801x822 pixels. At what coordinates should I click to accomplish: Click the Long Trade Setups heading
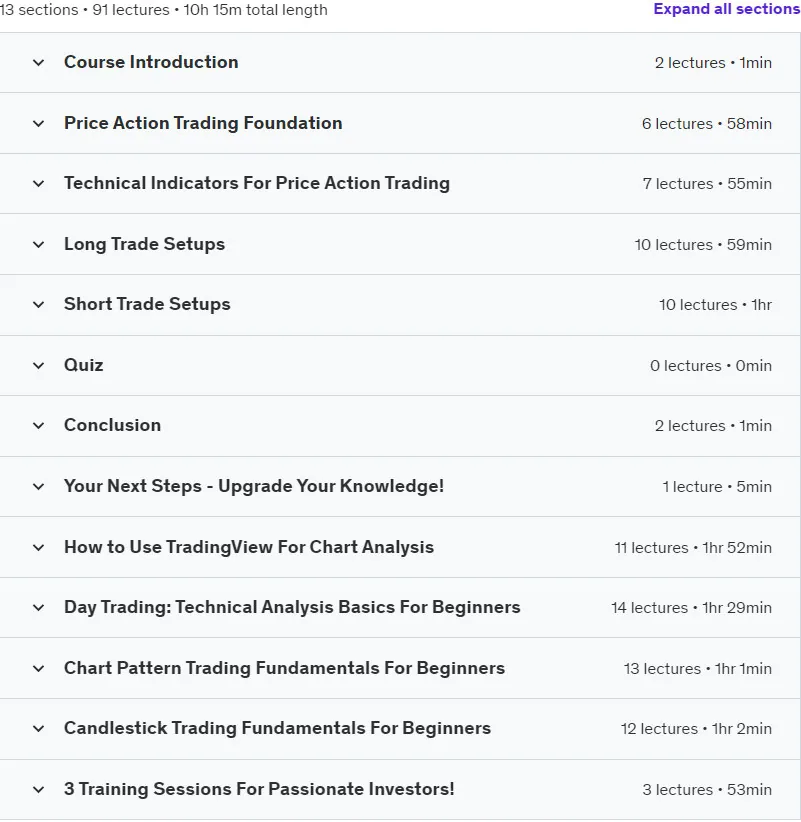coord(144,244)
